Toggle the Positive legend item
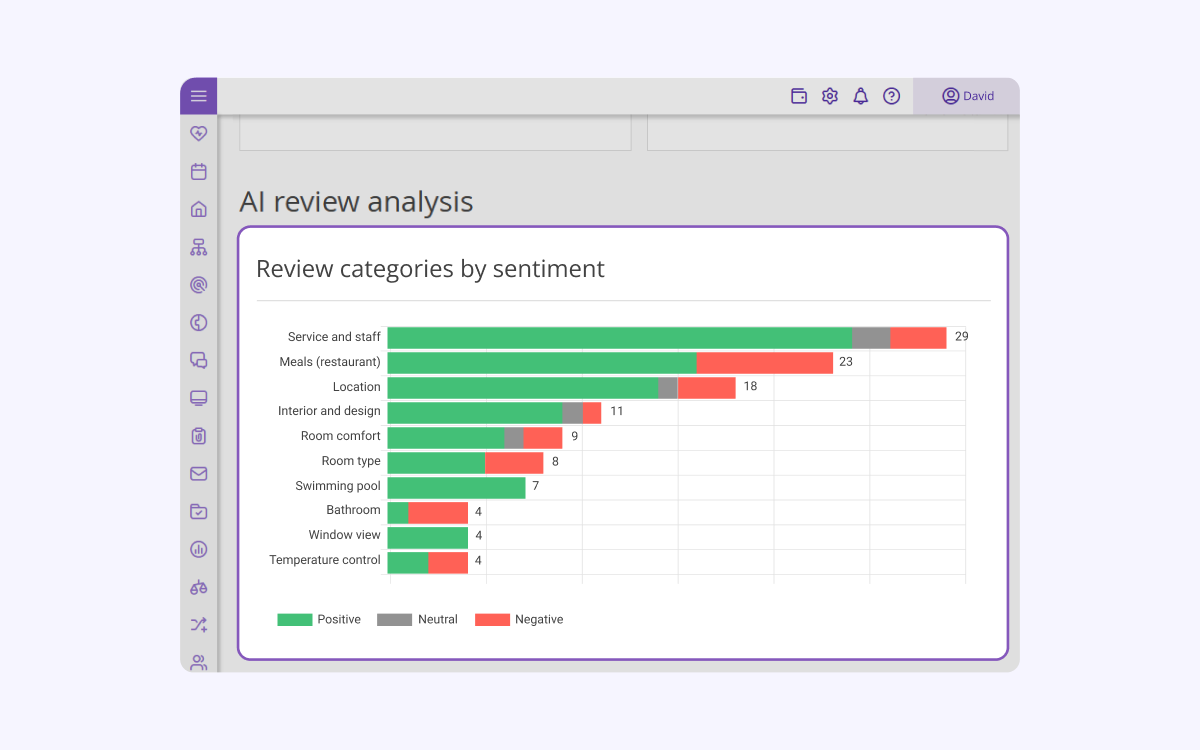The width and height of the screenshot is (1200, 750). coord(319,620)
